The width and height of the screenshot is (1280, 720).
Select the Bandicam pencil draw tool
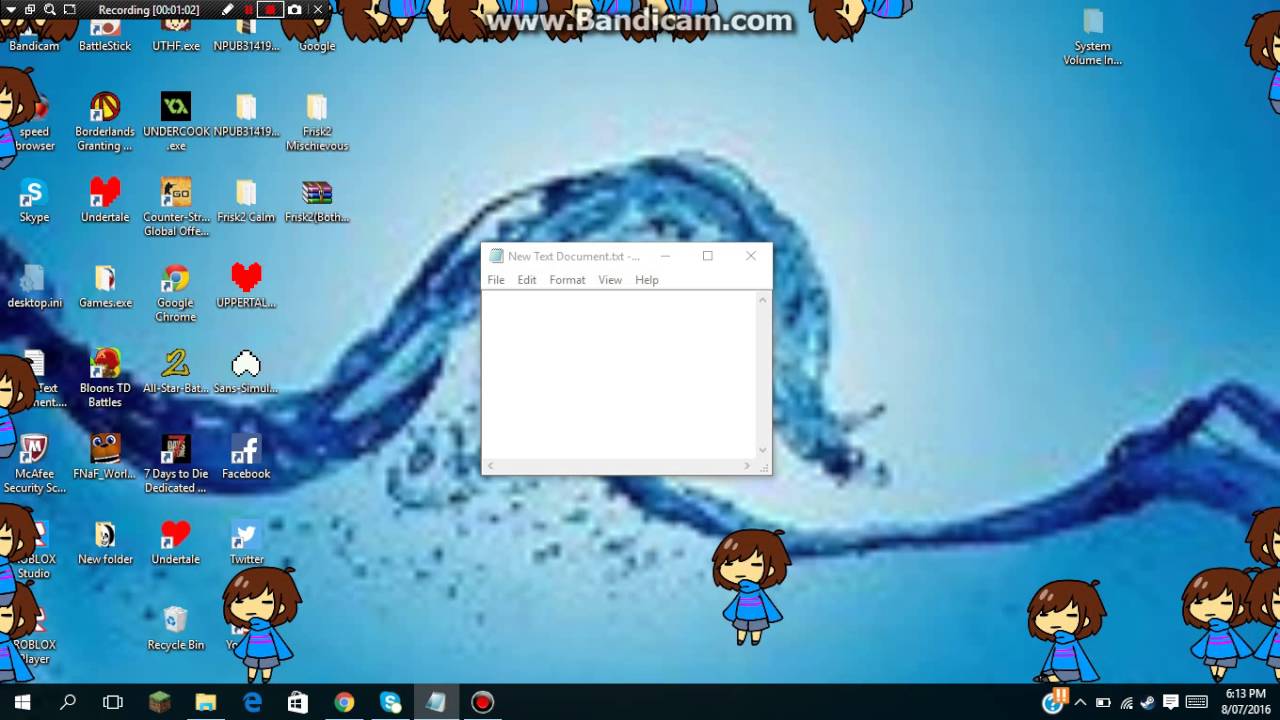pyautogui.click(x=228, y=10)
